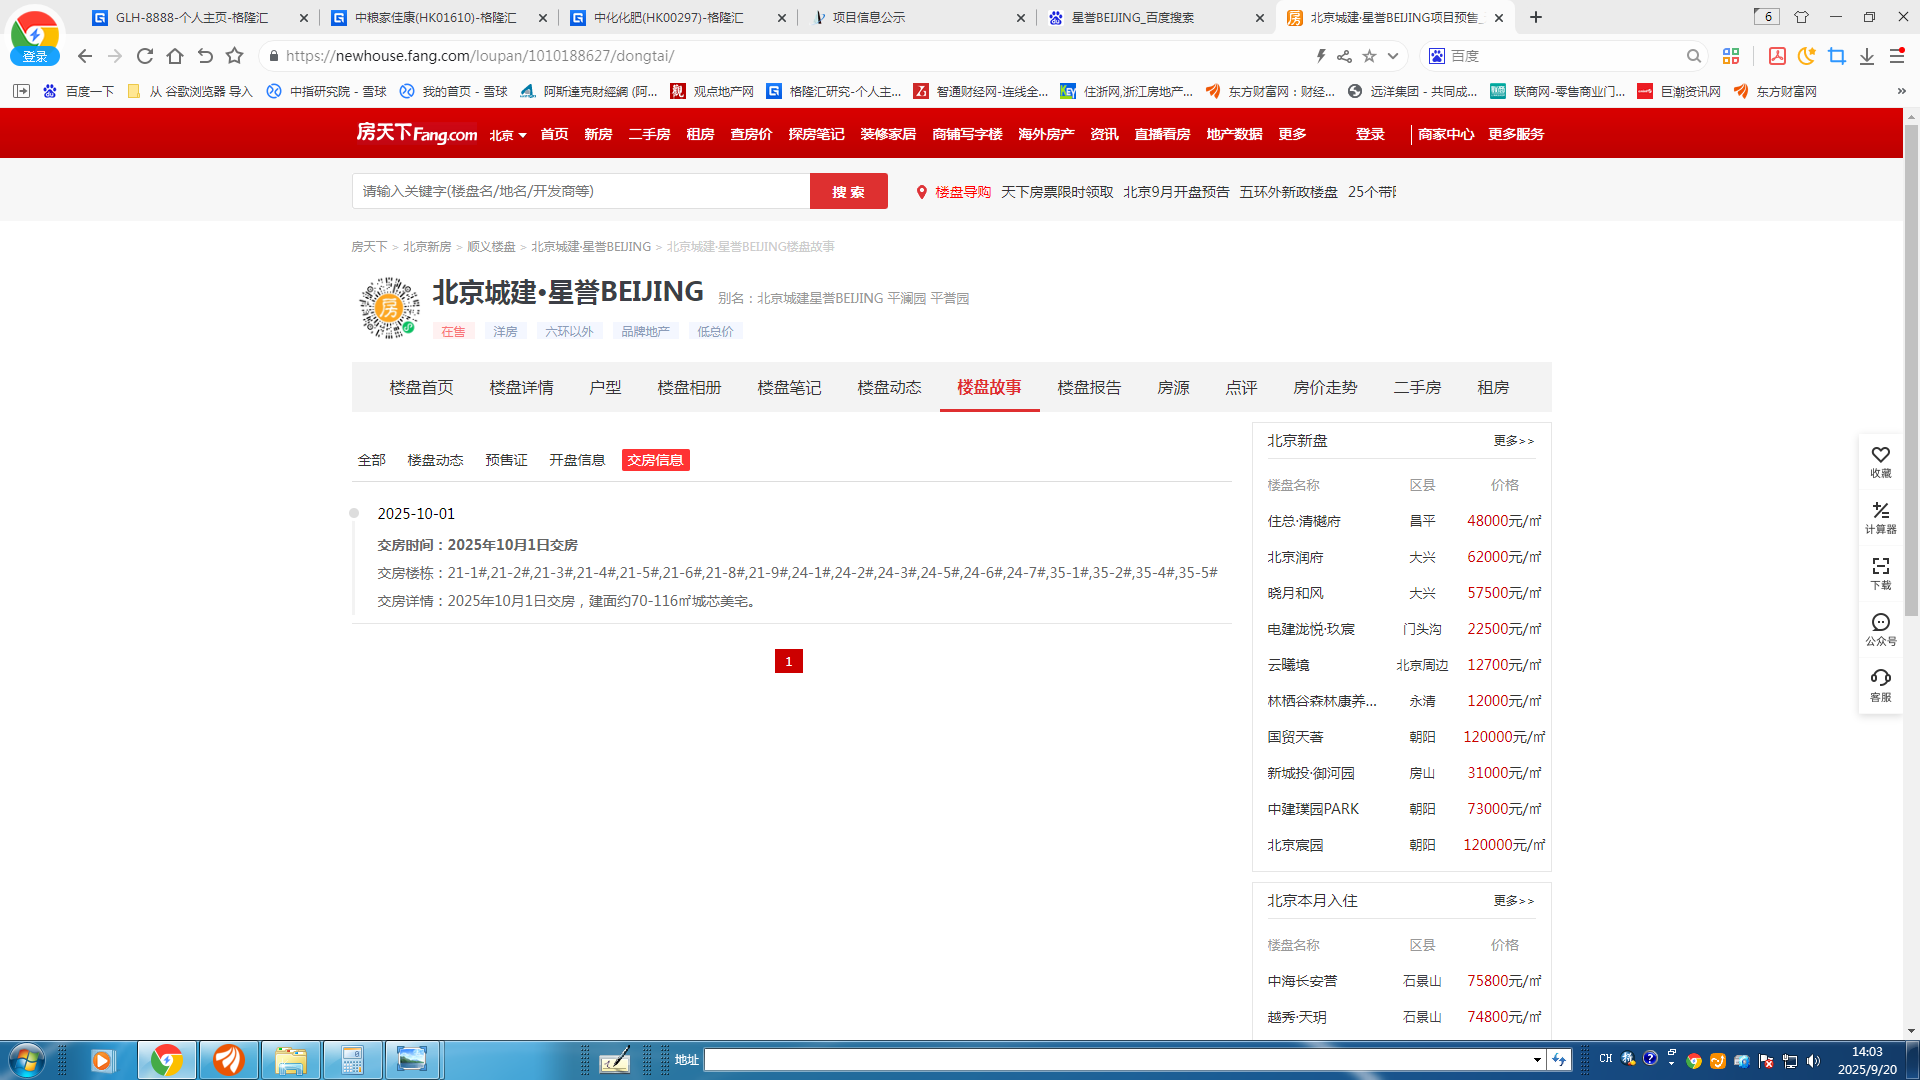
Task: Click the 公众号 sidebar icon
Action: (1881, 629)
